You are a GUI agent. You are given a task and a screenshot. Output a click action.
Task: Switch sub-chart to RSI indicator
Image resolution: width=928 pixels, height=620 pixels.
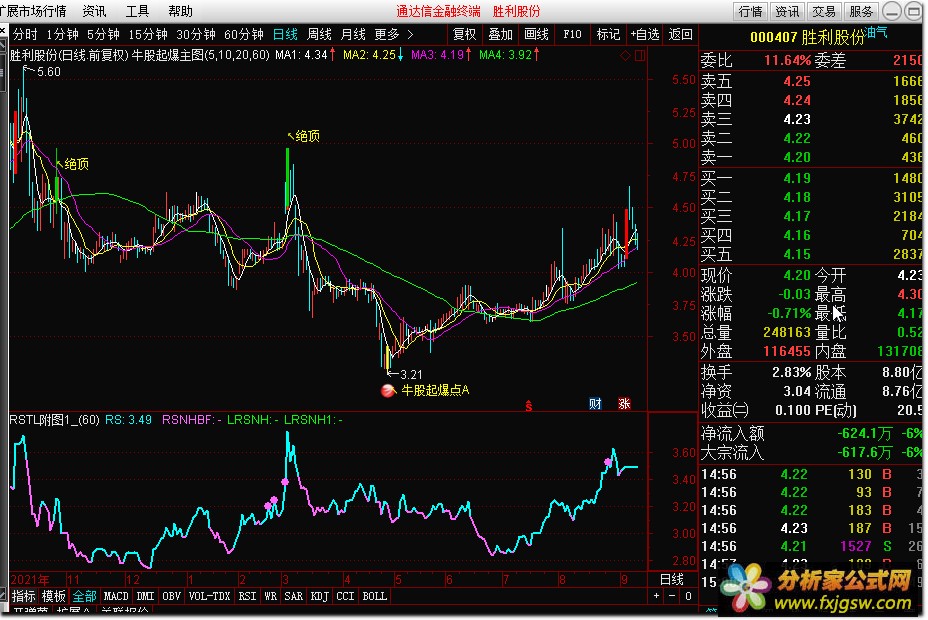(x=247, y=596)
